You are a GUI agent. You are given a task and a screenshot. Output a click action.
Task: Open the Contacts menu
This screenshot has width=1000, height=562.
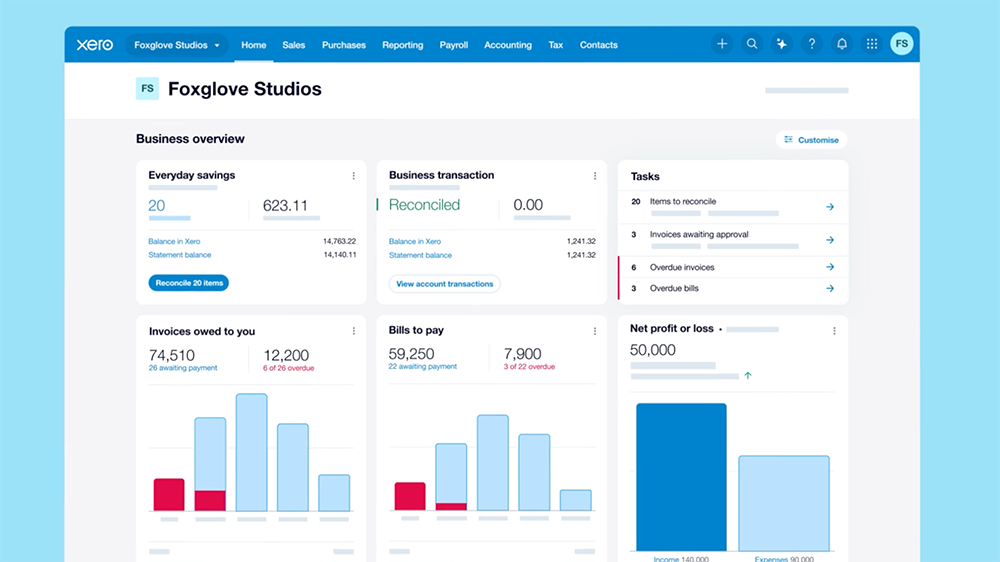pyautogui.click(x=598, y=45)
